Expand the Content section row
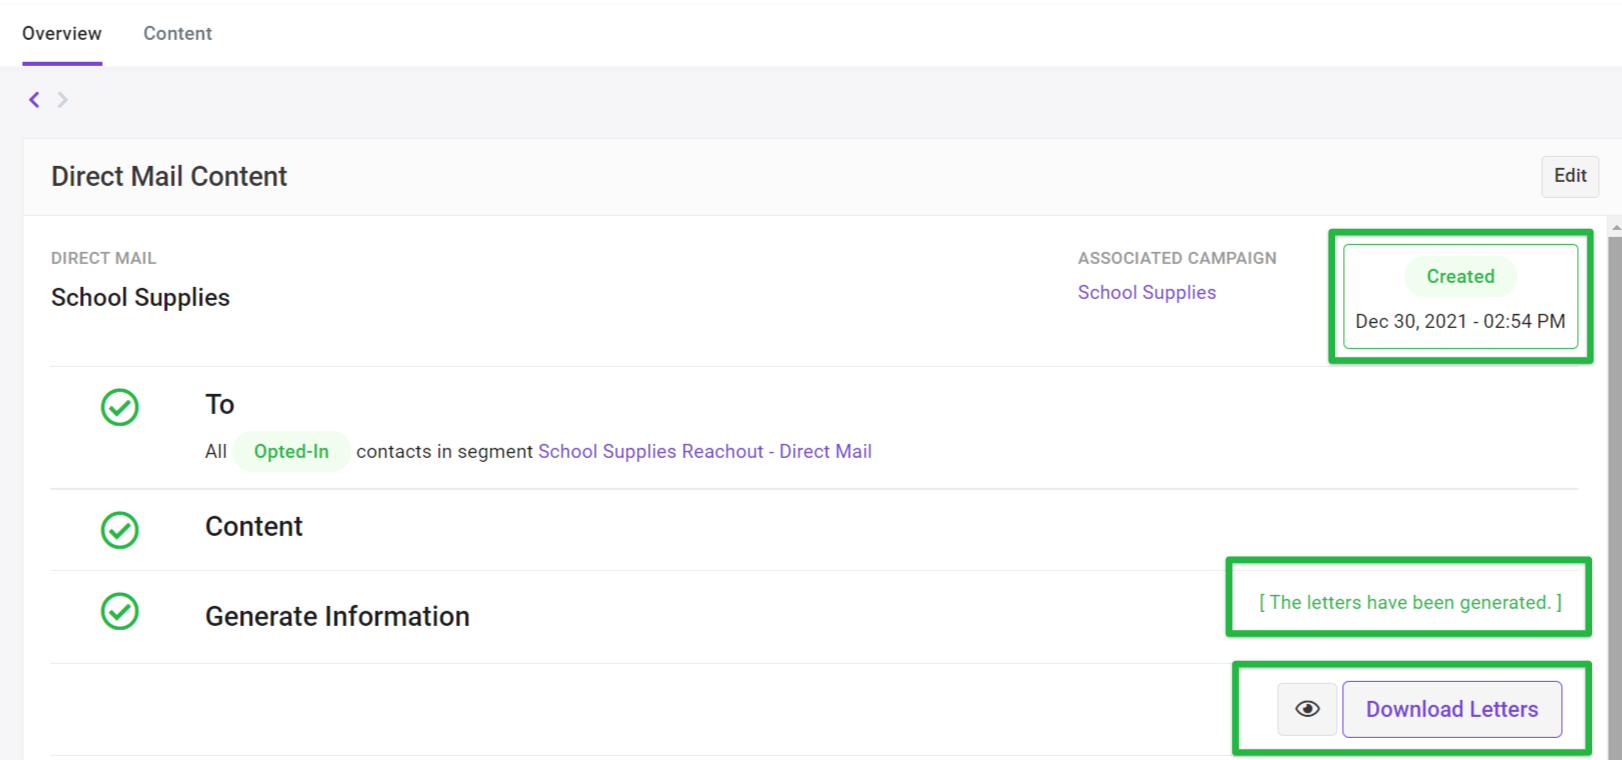 click(254, 527)
